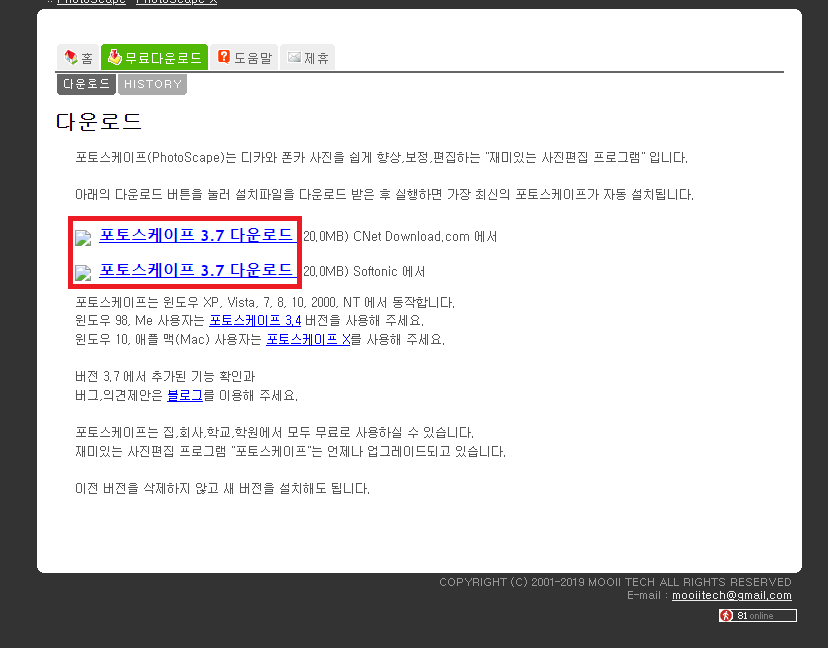
Task: Click the Softonic 포토스케이프 3.7 다운로드 link
Action: [x=196, y=270]
